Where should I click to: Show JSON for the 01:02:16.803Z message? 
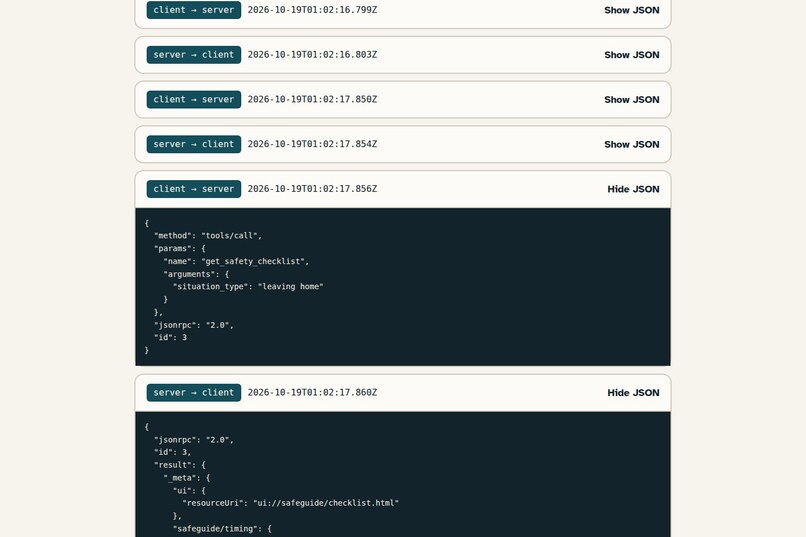click(631, 55)
